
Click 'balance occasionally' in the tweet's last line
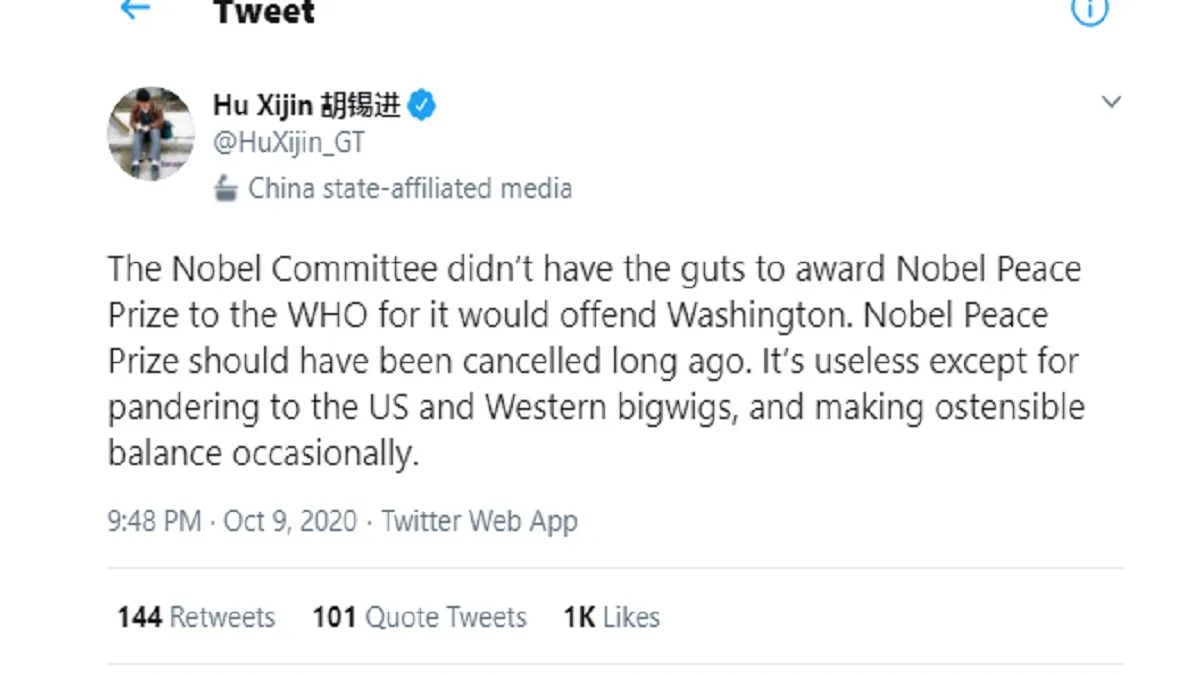point(262,453)
